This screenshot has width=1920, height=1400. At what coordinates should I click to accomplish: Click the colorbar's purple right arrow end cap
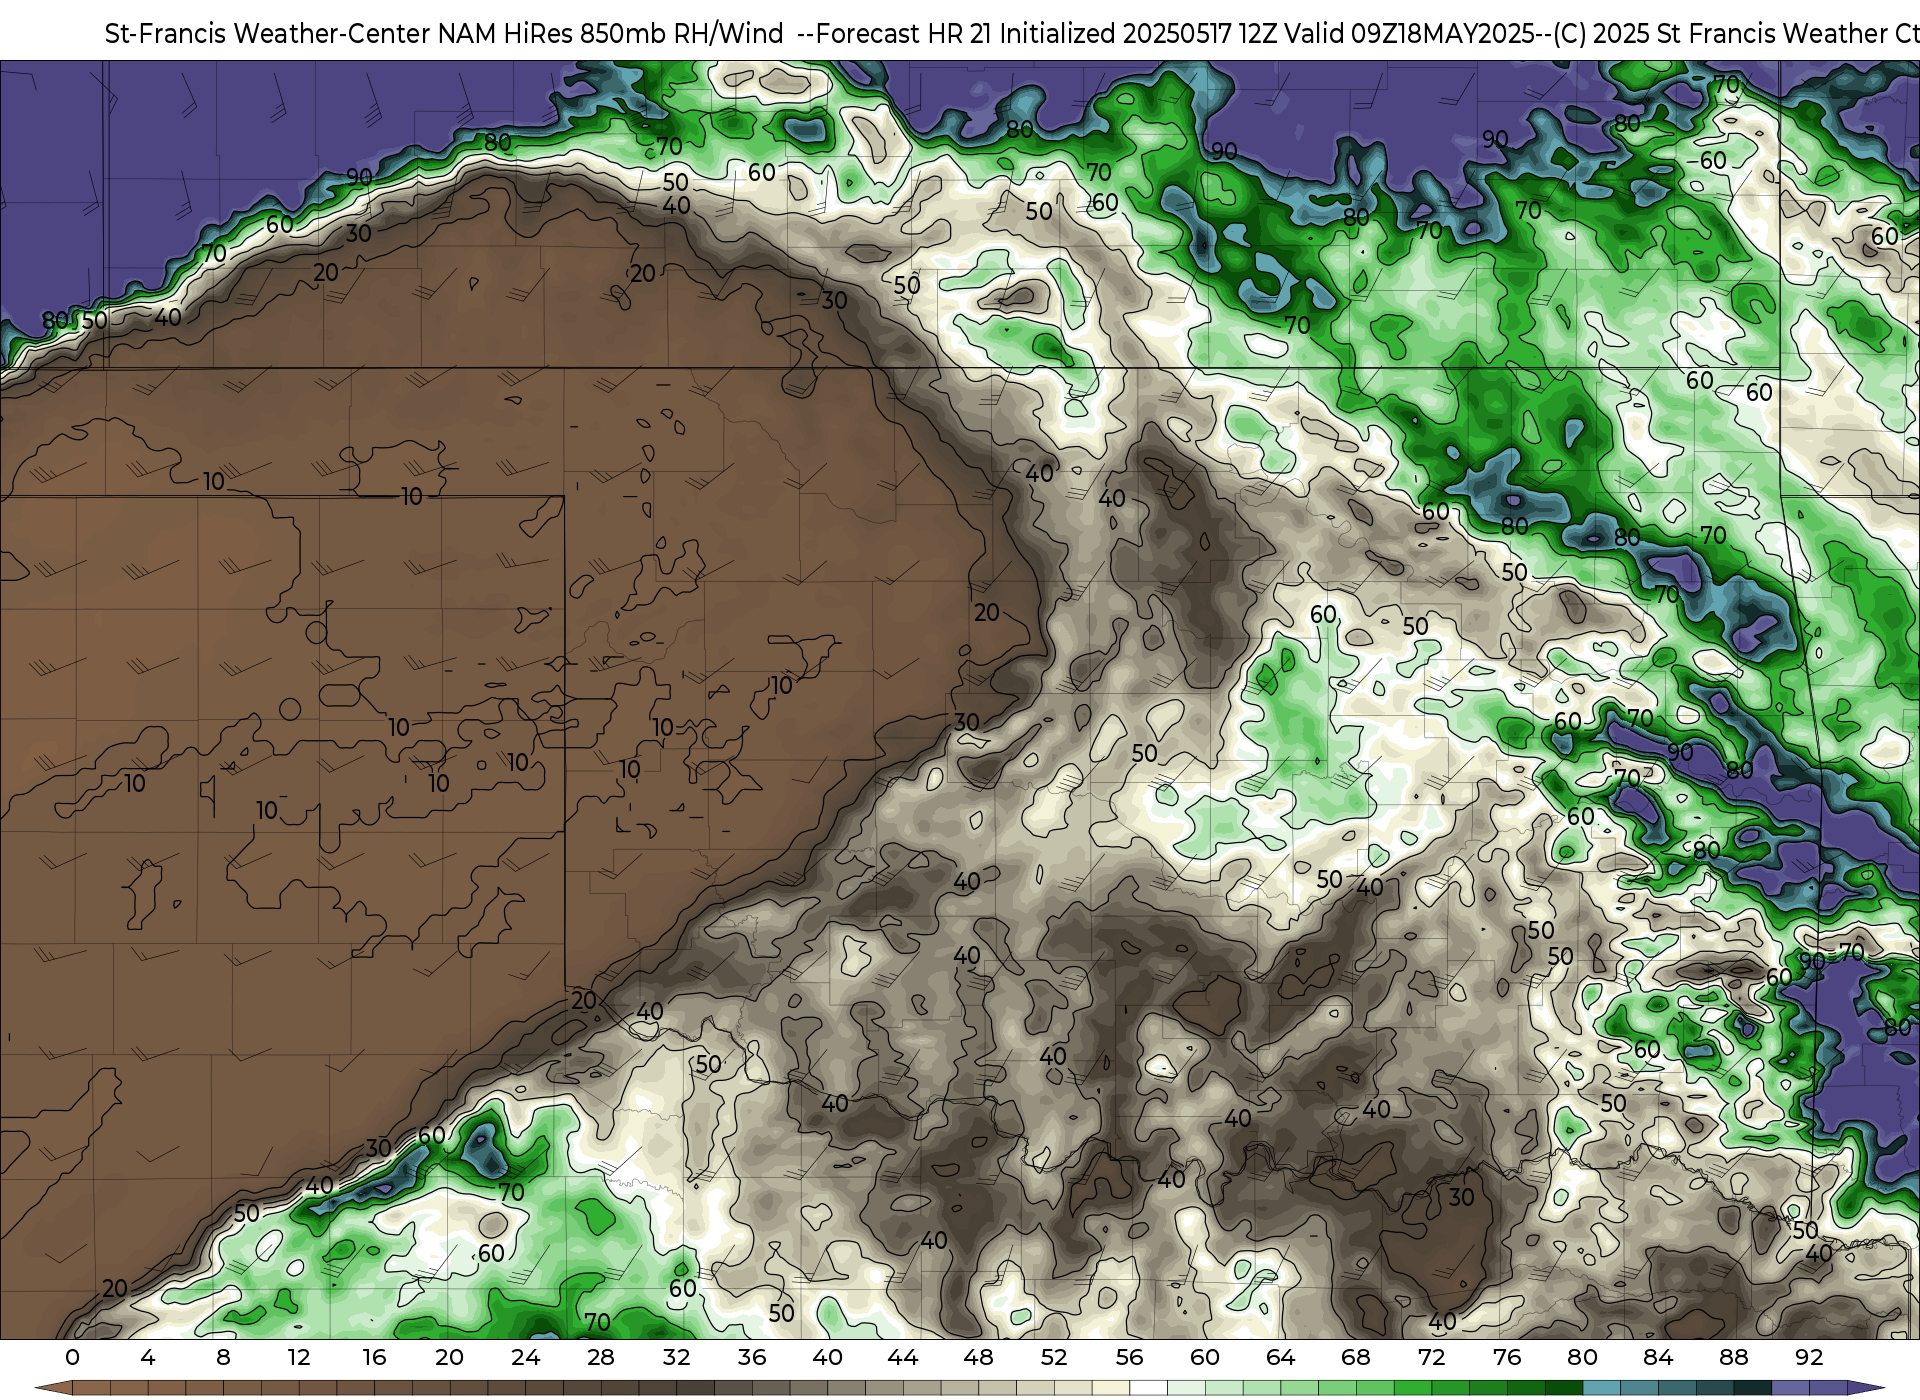[x=1866, y=1388]
